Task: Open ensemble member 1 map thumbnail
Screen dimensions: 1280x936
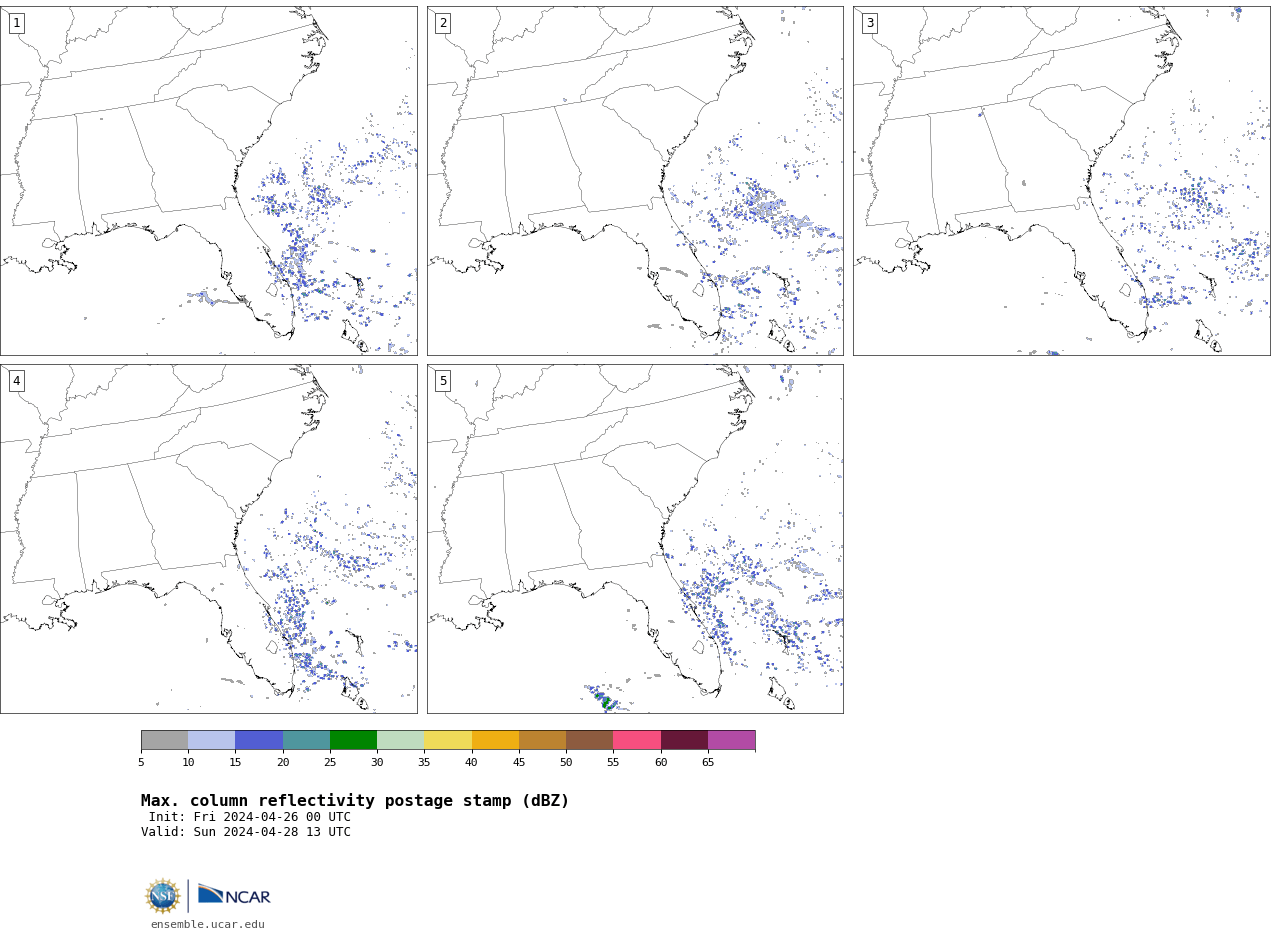Action: [x=208, y=181]
